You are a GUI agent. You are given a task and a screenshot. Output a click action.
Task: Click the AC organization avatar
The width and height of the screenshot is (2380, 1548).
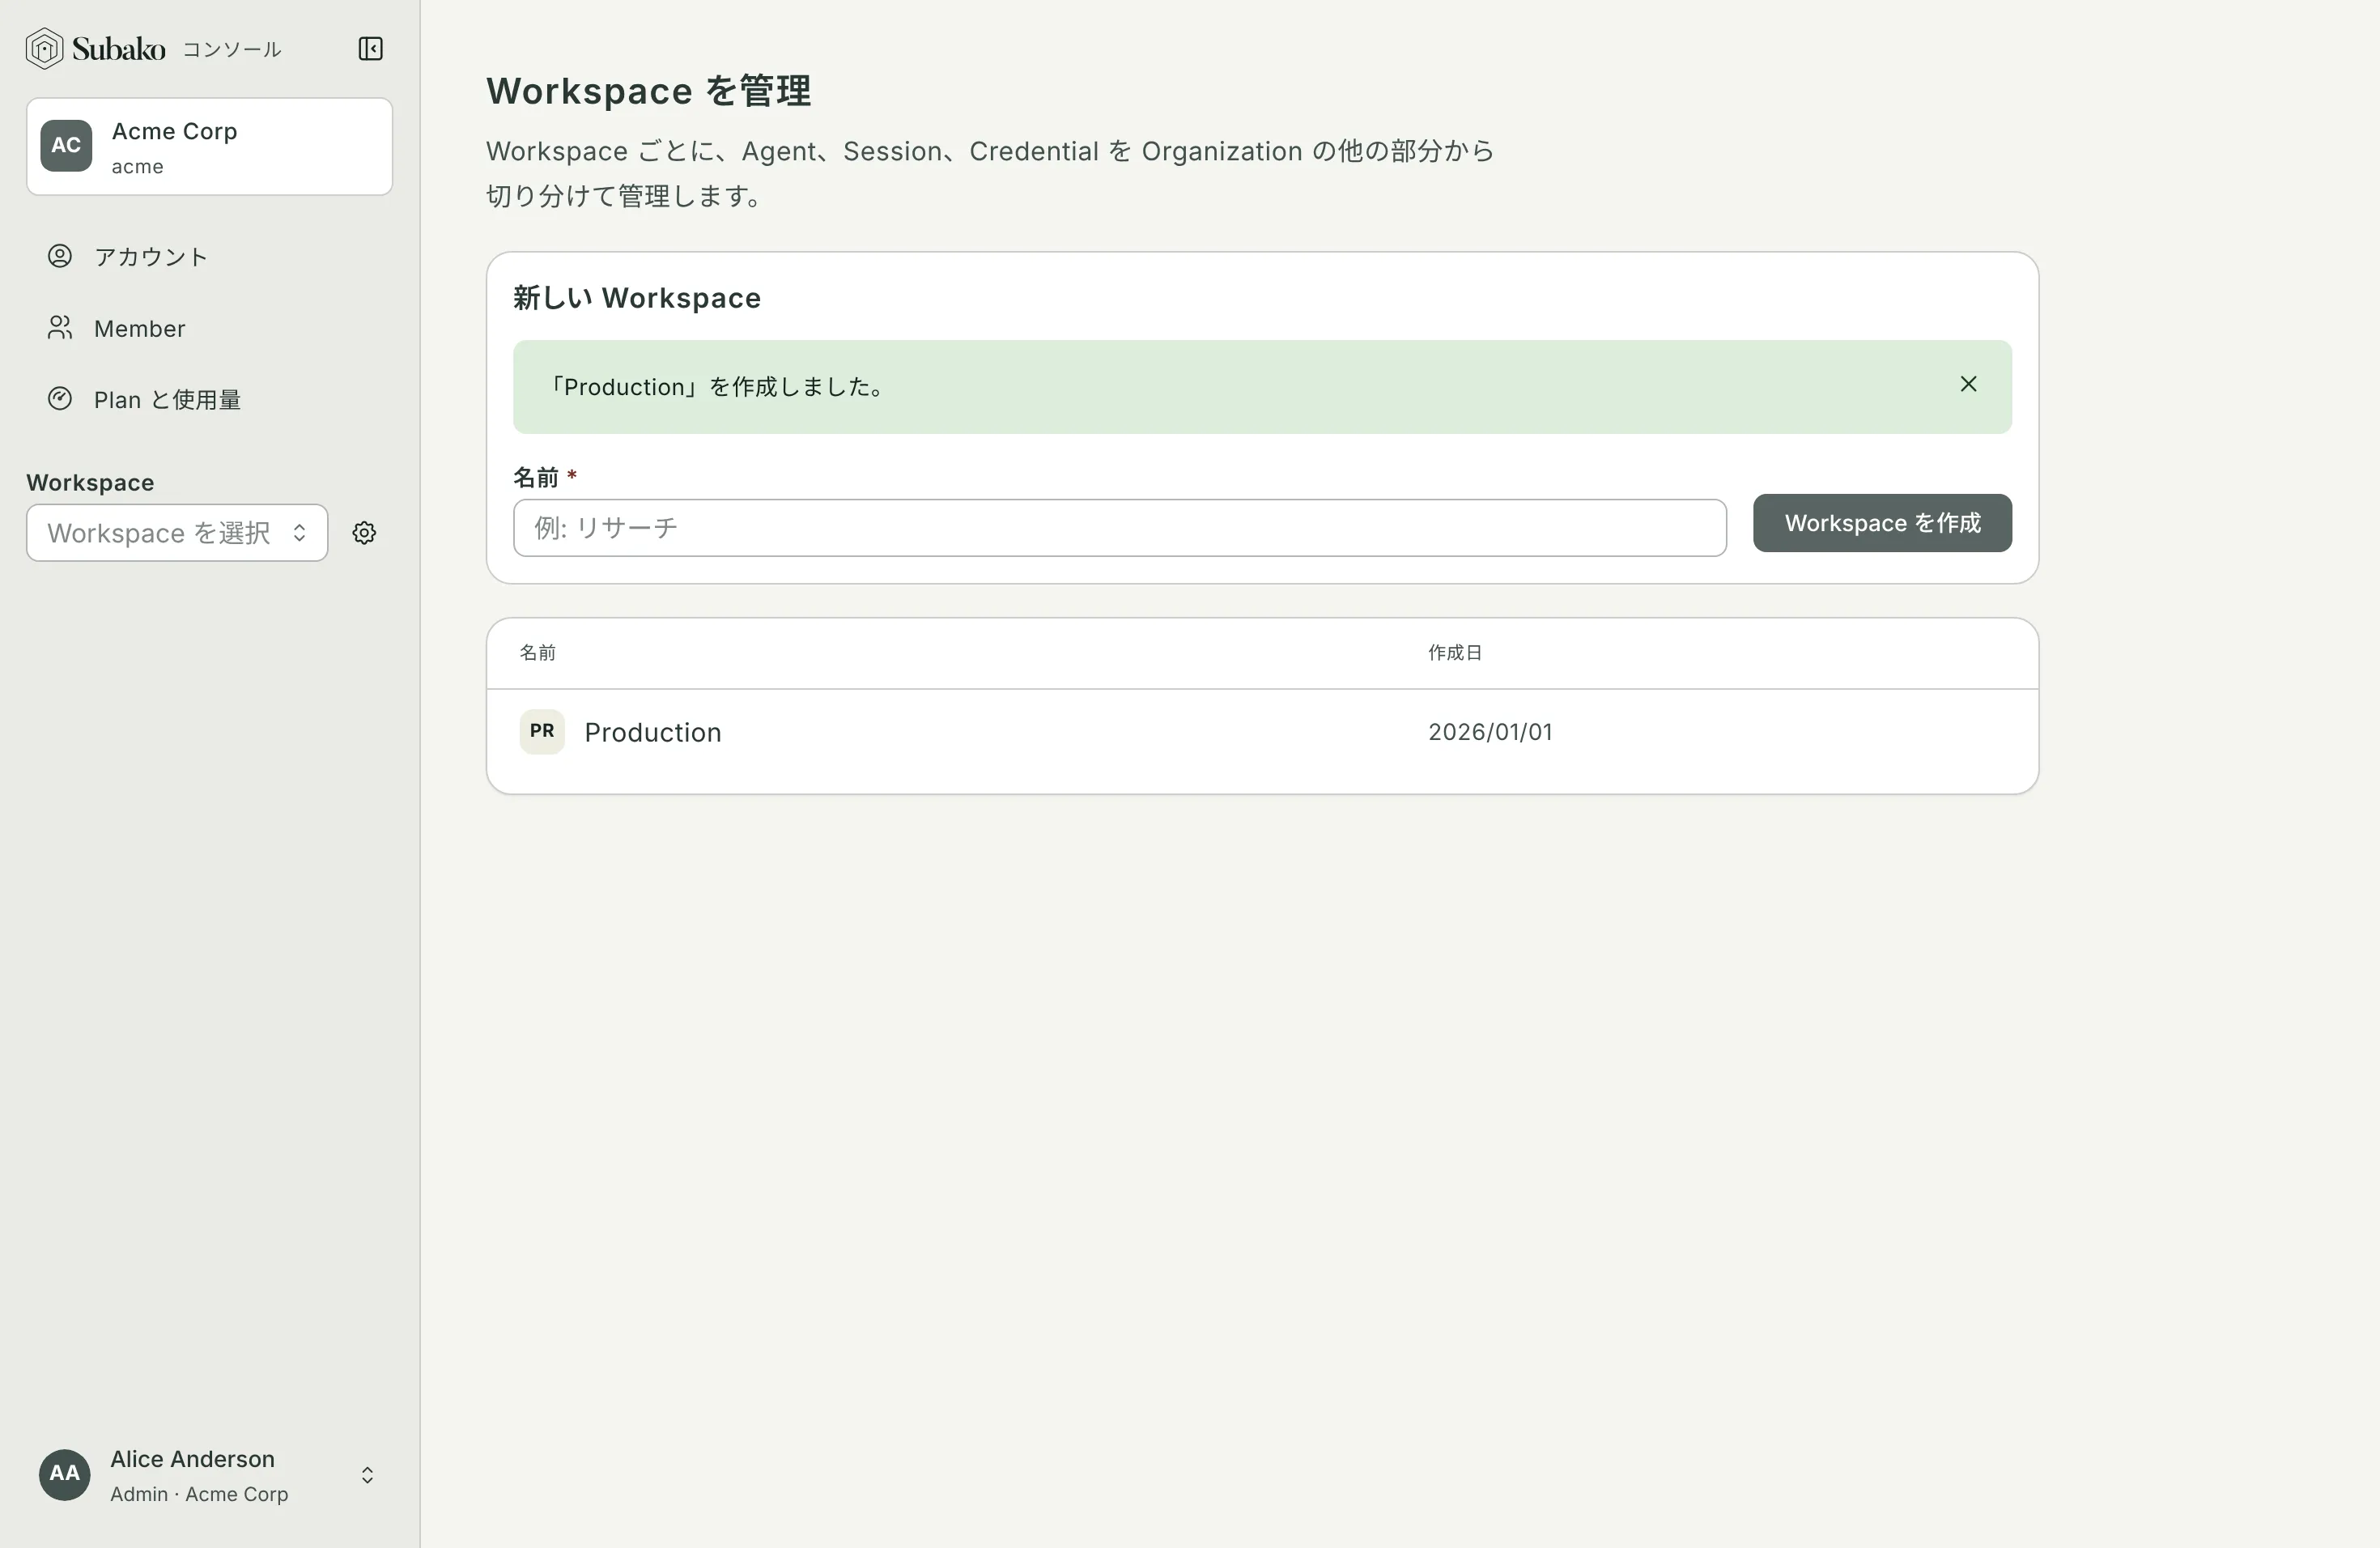pos(66,146)
